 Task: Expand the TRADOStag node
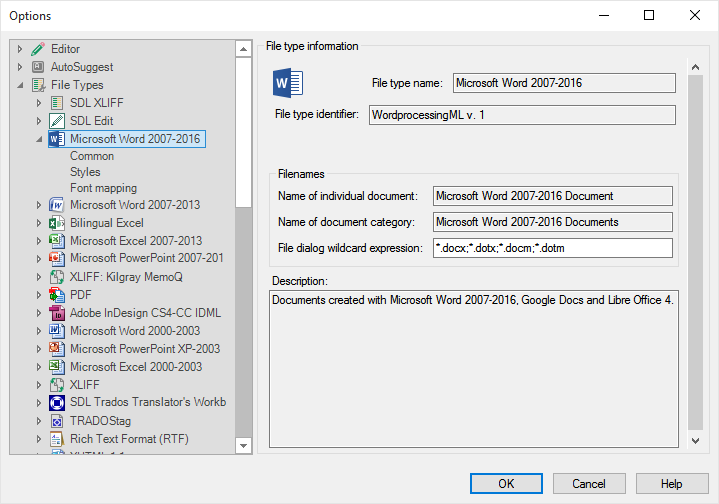point(39,421)
